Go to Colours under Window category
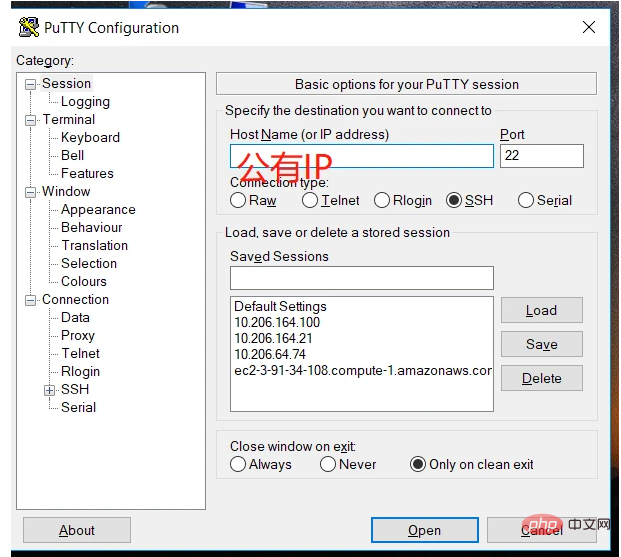 [83, 282]
